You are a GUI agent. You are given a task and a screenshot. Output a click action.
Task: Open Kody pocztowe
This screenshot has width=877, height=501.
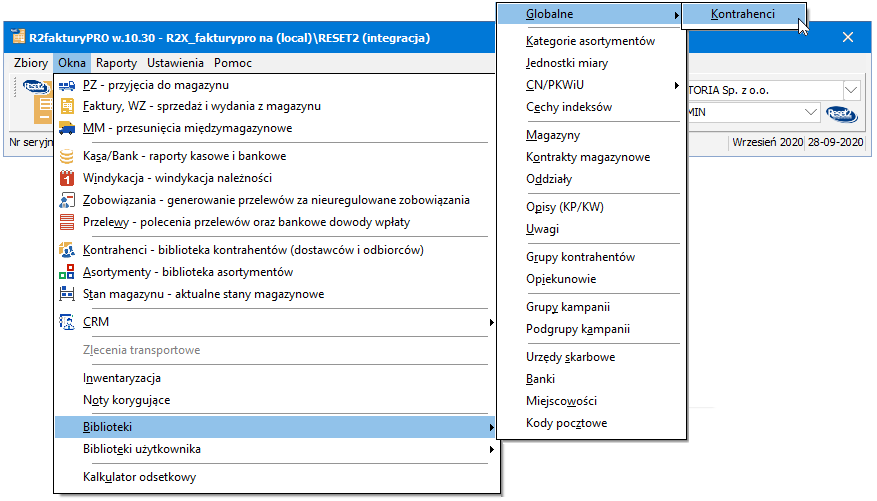tap(590, 423)
